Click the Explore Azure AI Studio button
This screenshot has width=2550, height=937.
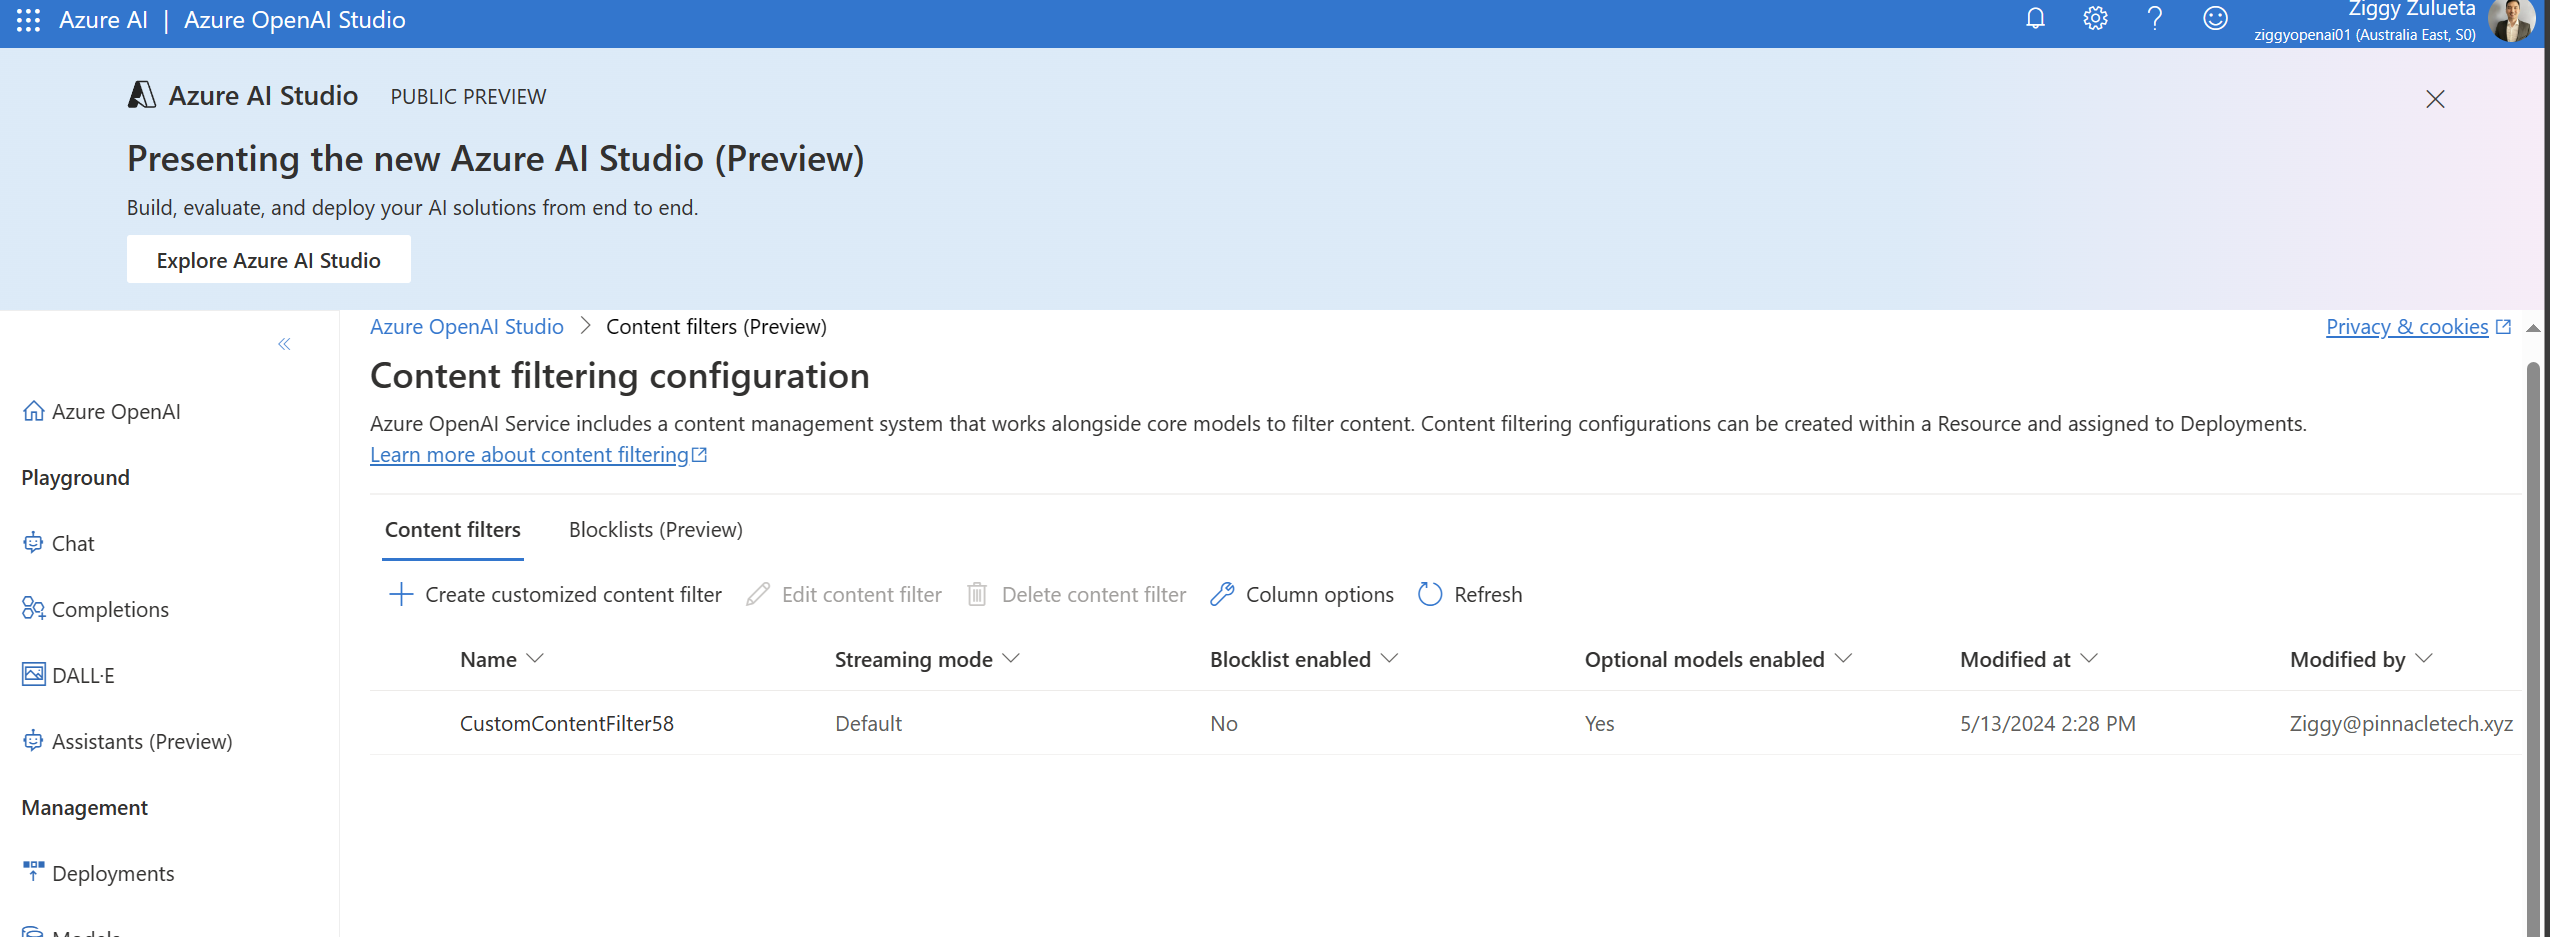(x=268, y=260)
